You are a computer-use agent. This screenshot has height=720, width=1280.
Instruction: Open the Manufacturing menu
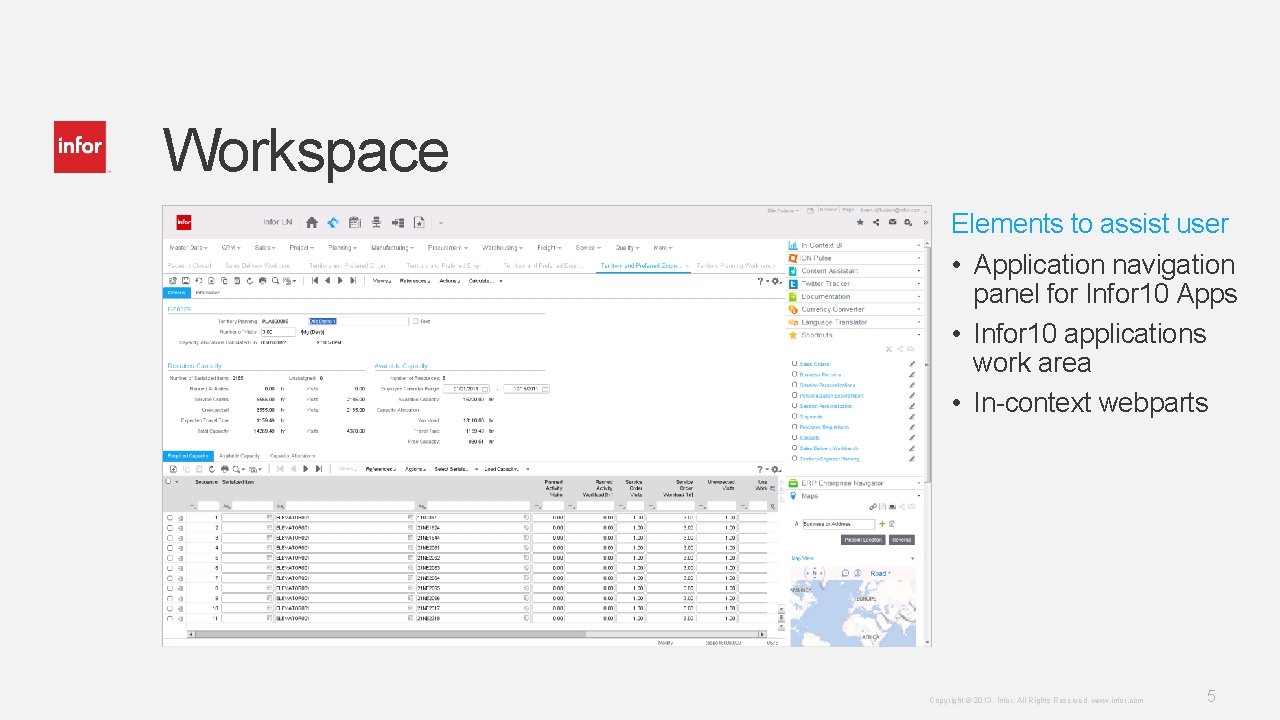tap(392, 248)
